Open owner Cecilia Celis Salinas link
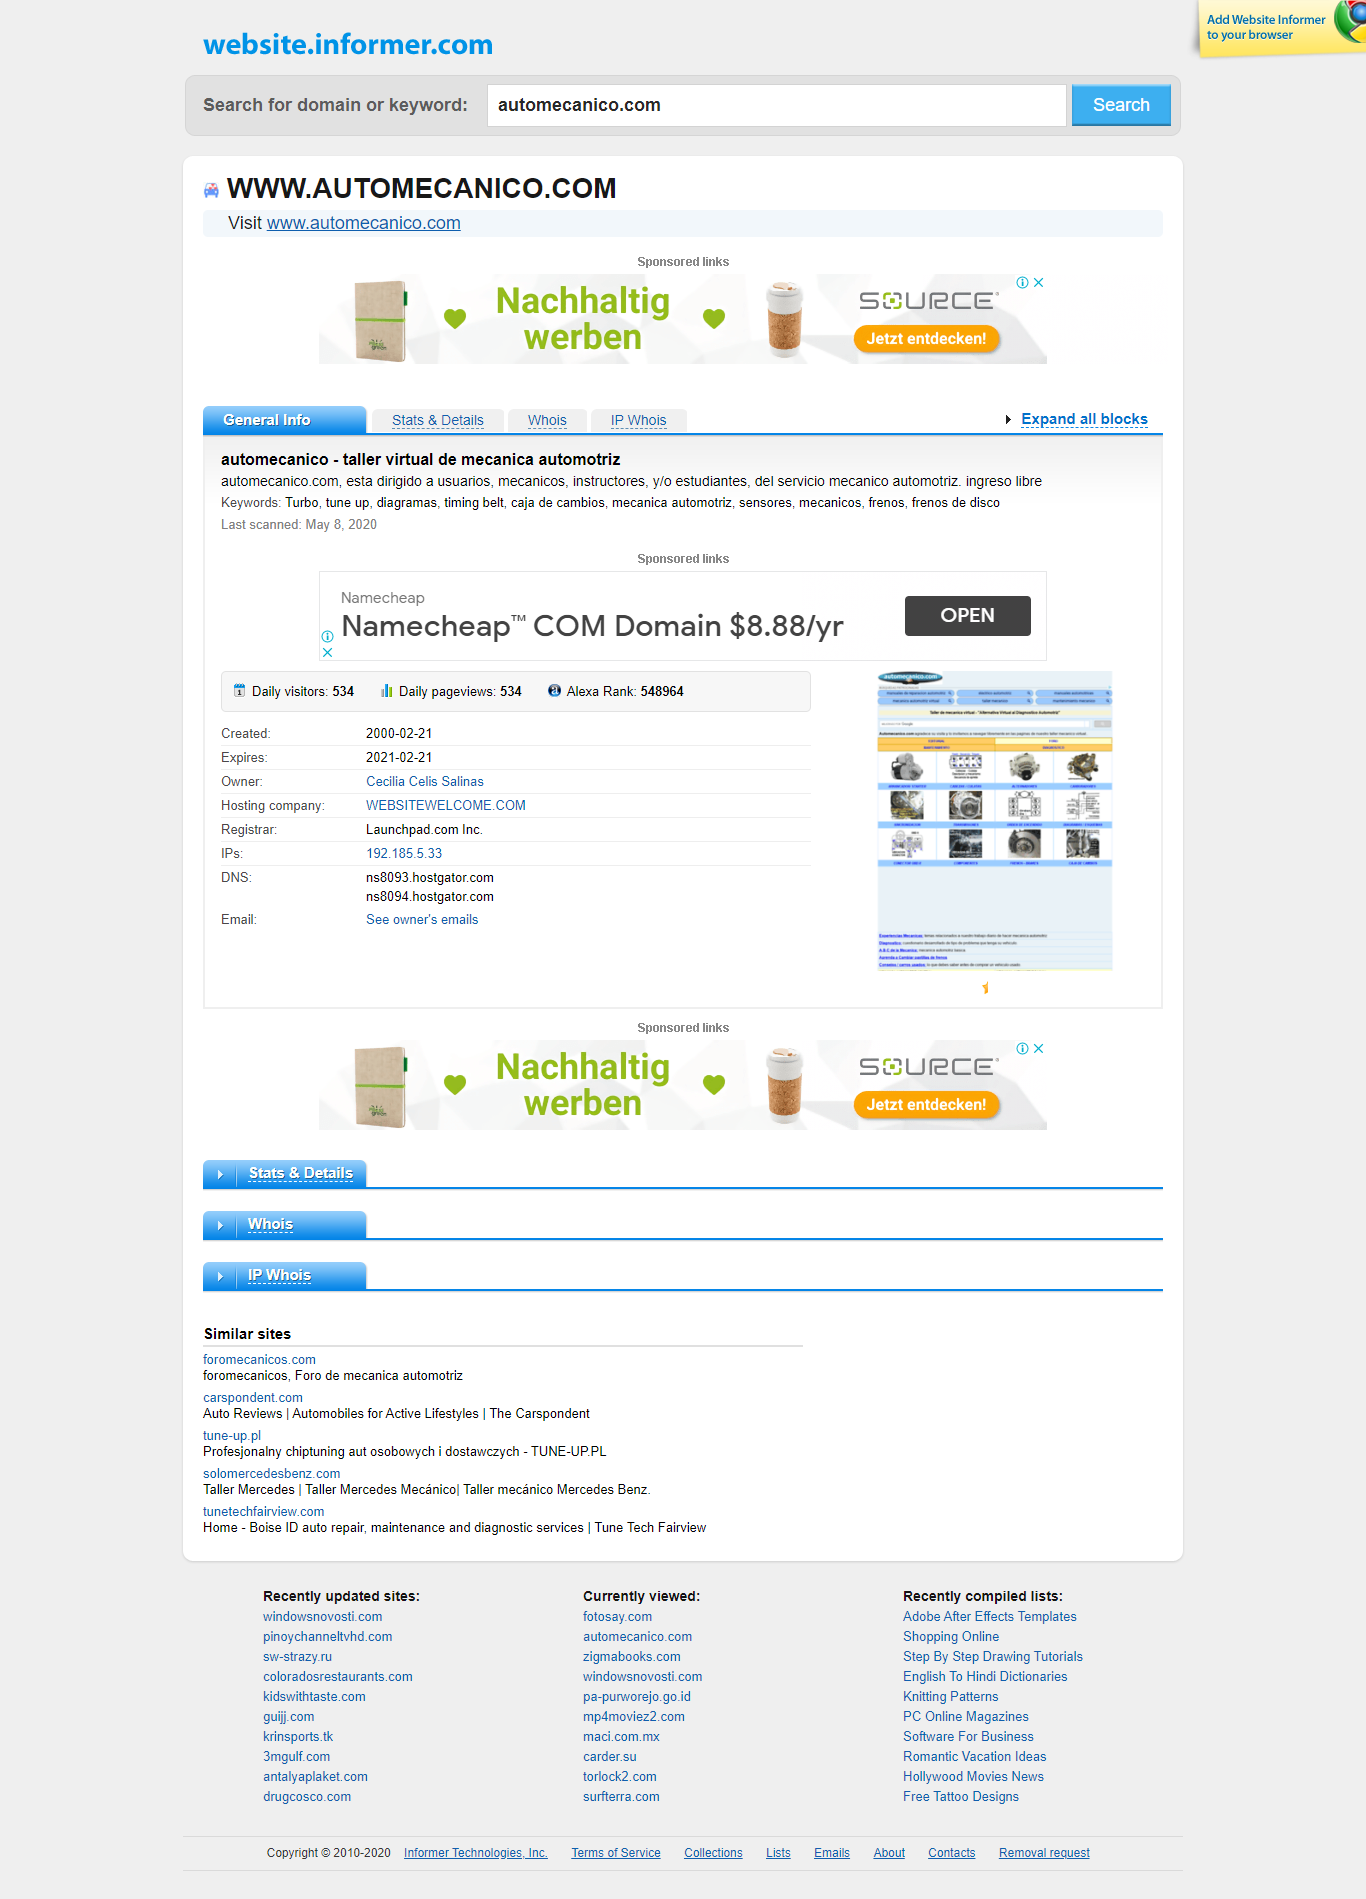1366x1899 pixels. tap(425, 782)
